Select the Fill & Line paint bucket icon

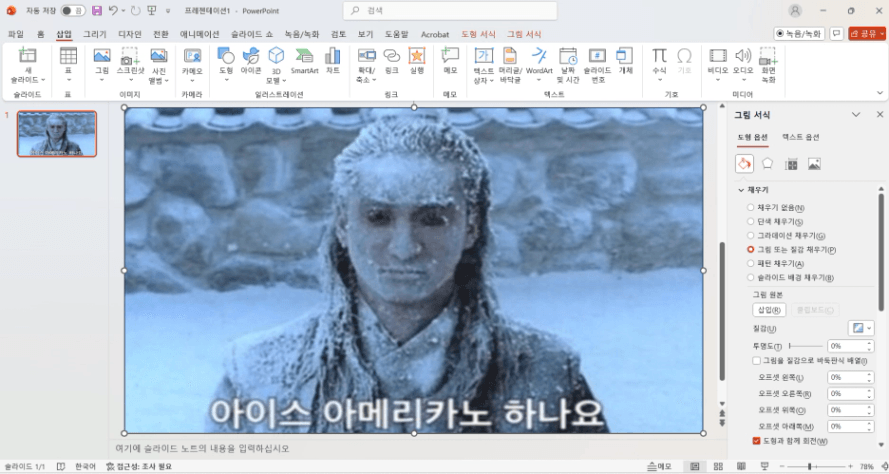tap(744, 164)
